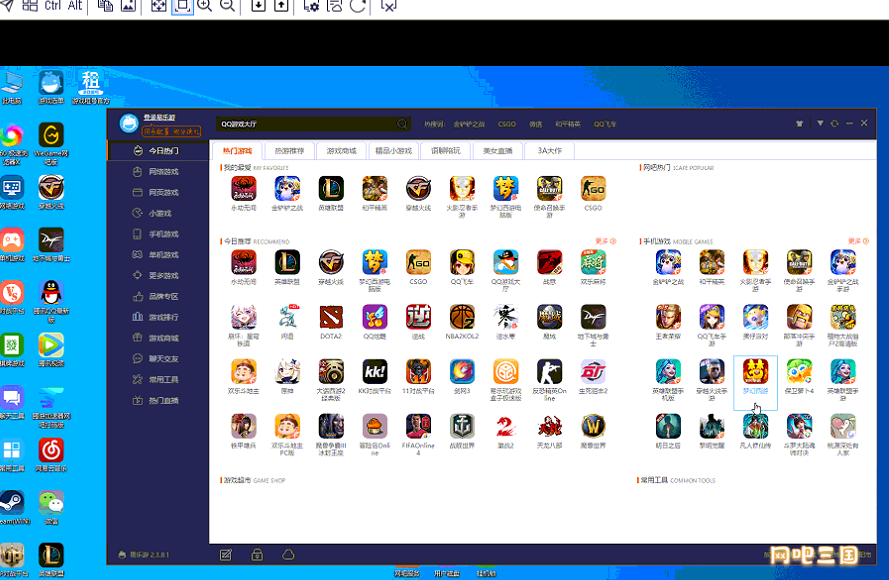Open 原神 from the game grid
889x580 pixels.
[287, 372]
